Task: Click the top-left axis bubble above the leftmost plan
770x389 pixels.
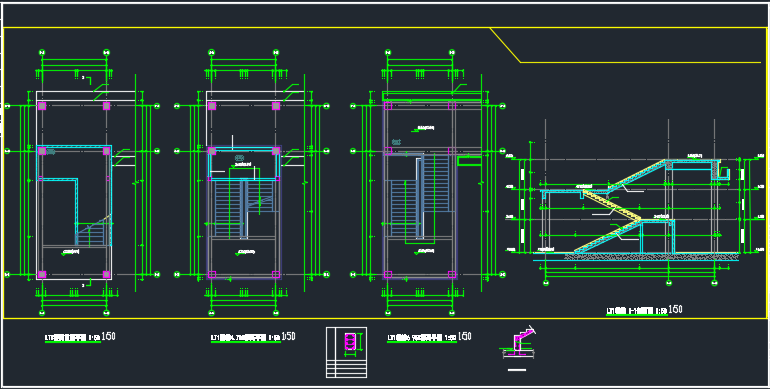Action: 42,52
